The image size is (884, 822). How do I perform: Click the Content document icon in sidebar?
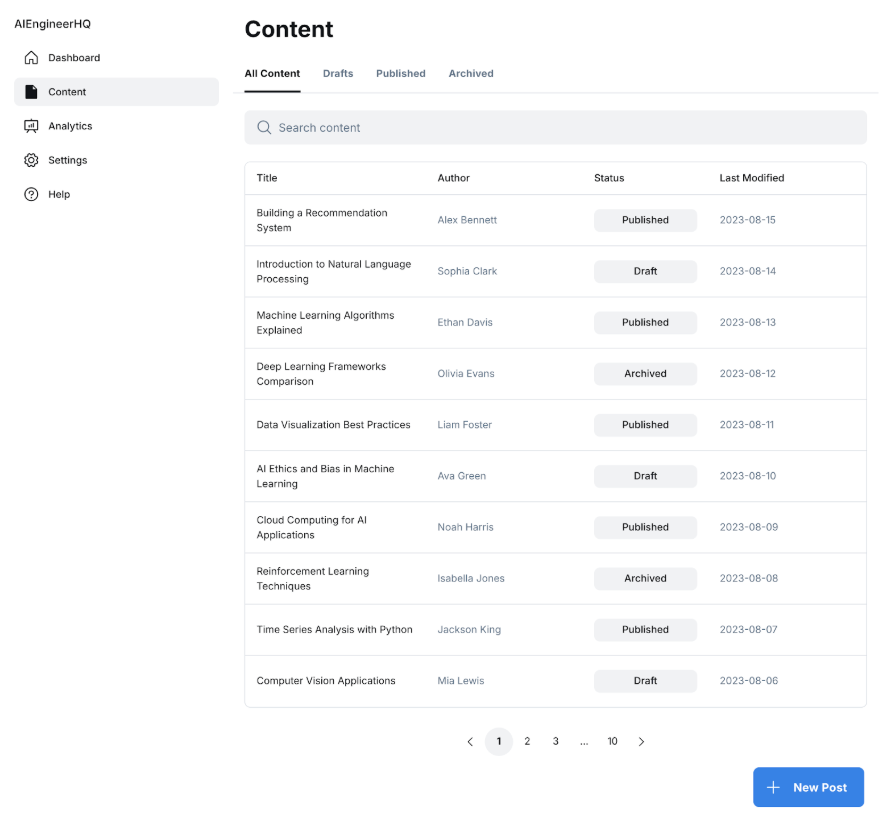pyautogui.click(x=31, y=92)
